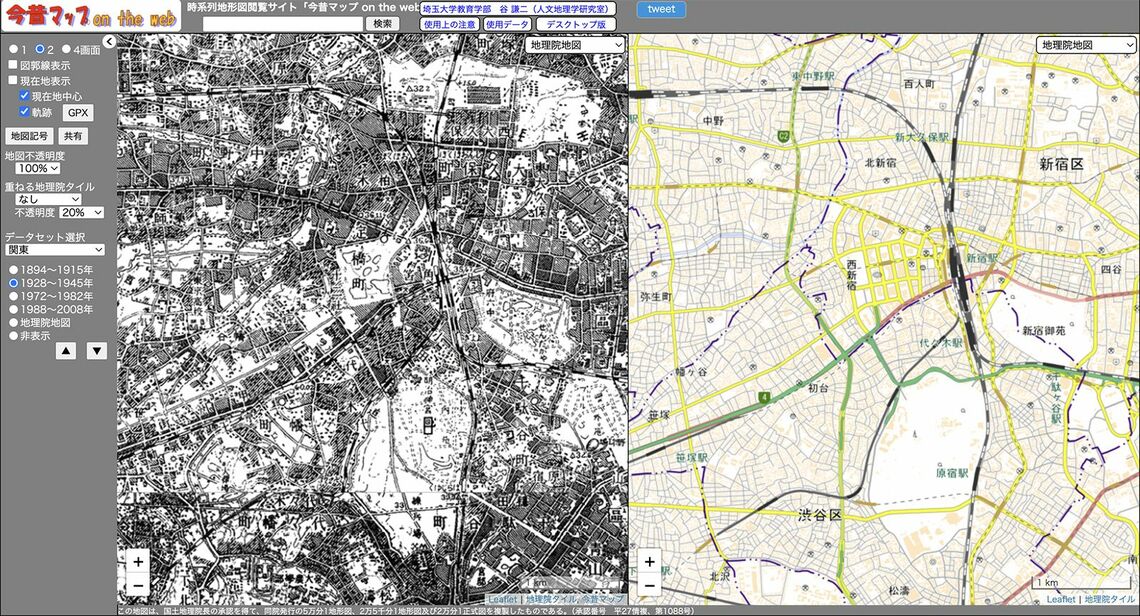Zoom in on the right modern map
This screenshot has width=1140, height=616.
(x=649, y=562)
